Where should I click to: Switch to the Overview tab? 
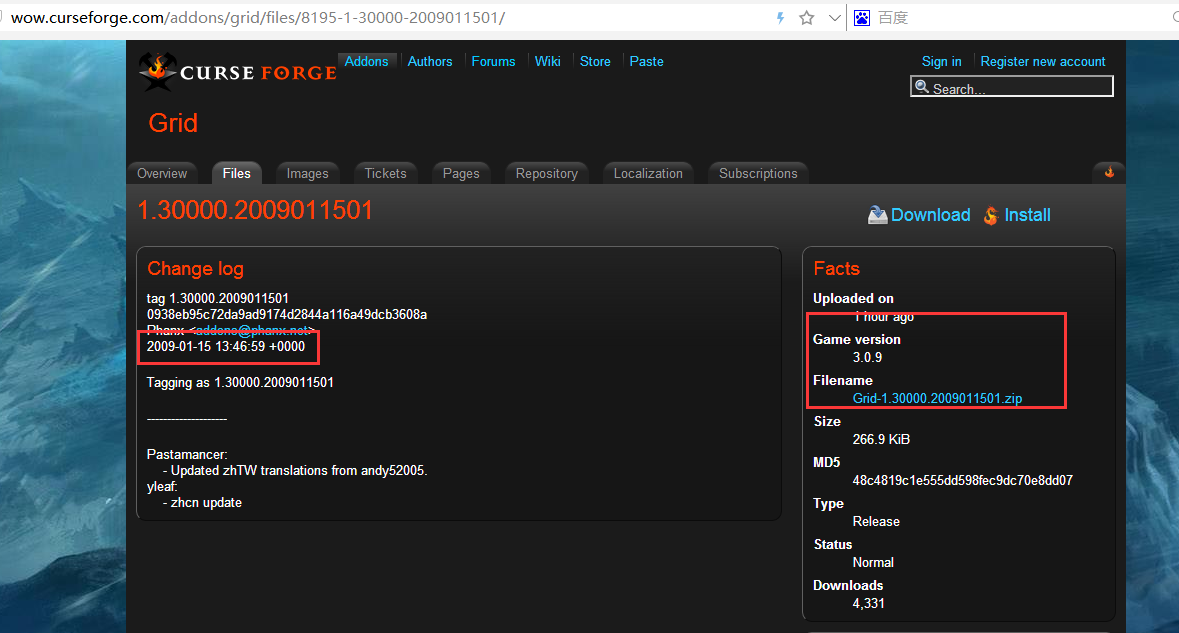(162, 173)
